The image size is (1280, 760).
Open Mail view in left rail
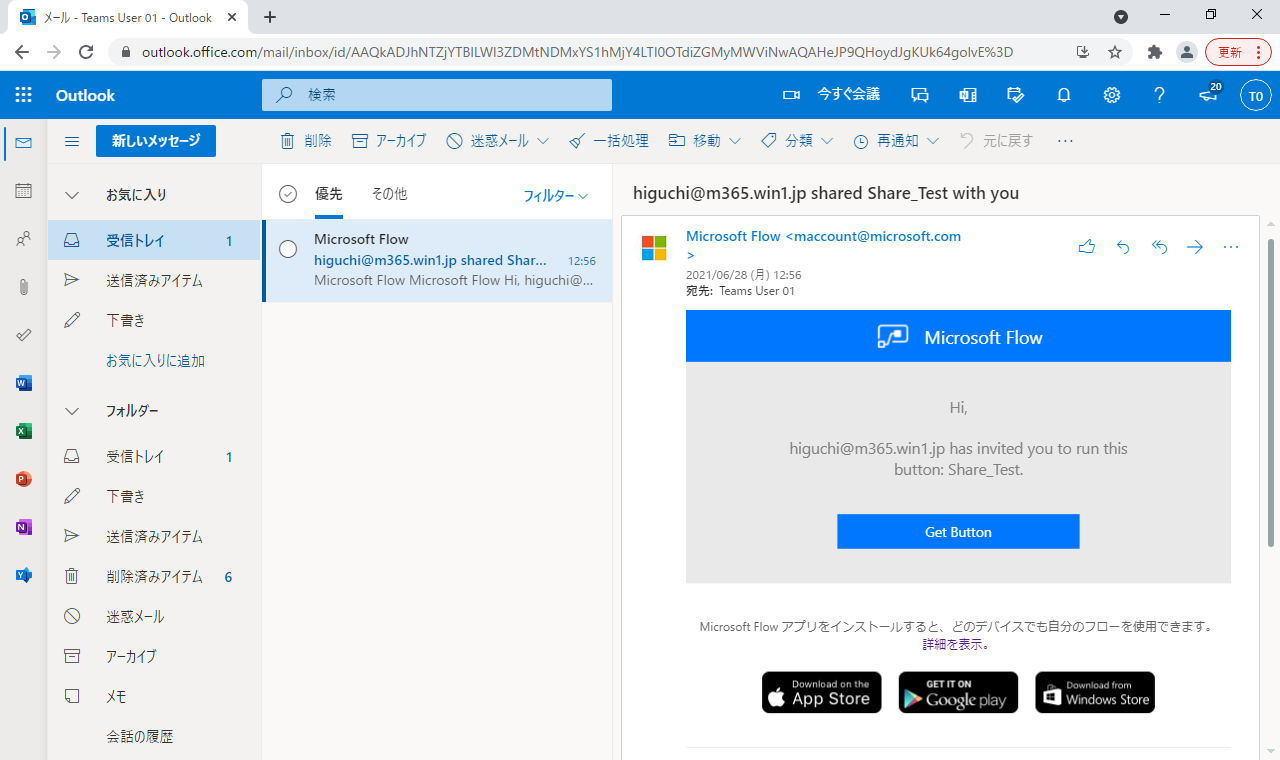24,143
